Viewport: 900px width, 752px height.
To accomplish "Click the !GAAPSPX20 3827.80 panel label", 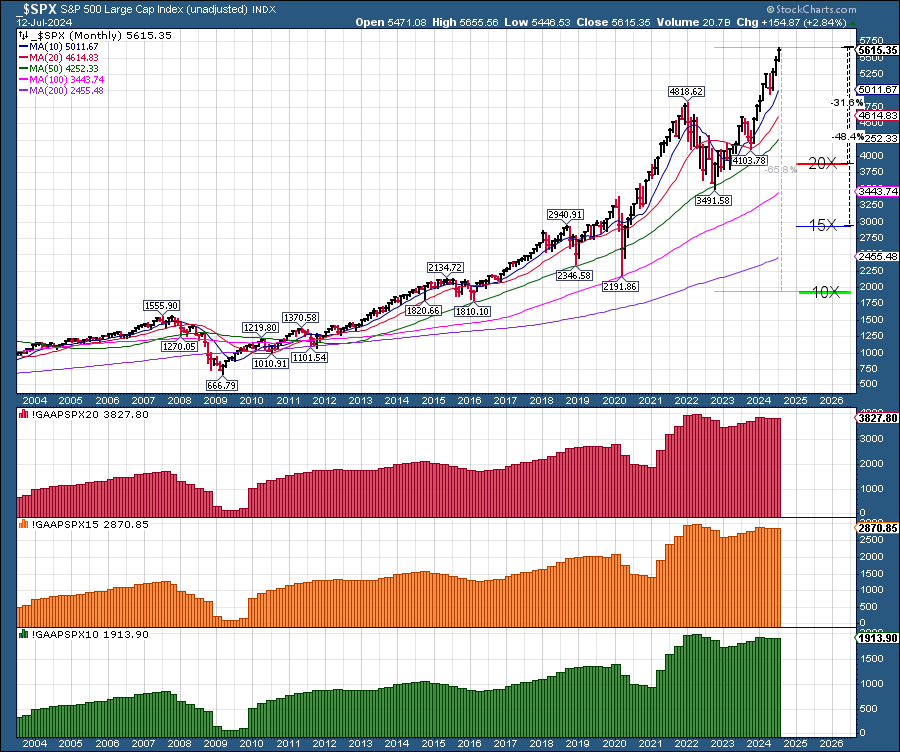I will (x=90, y=414).
